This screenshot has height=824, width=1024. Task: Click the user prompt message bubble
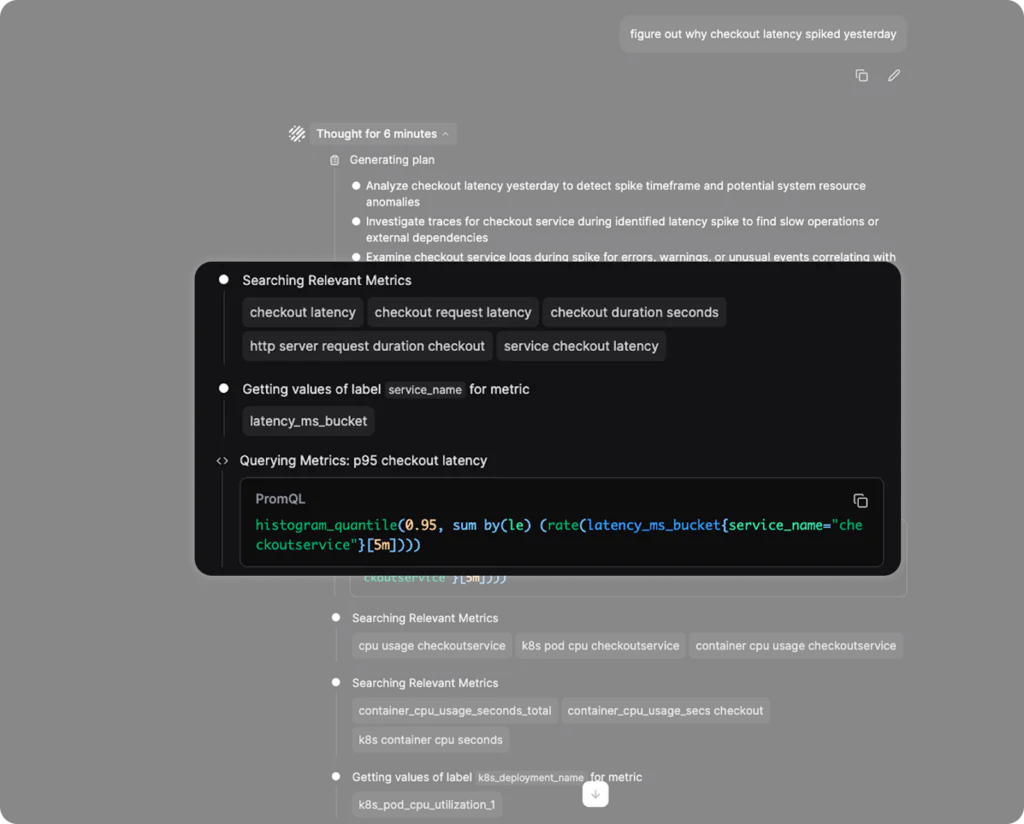(763, 34)
